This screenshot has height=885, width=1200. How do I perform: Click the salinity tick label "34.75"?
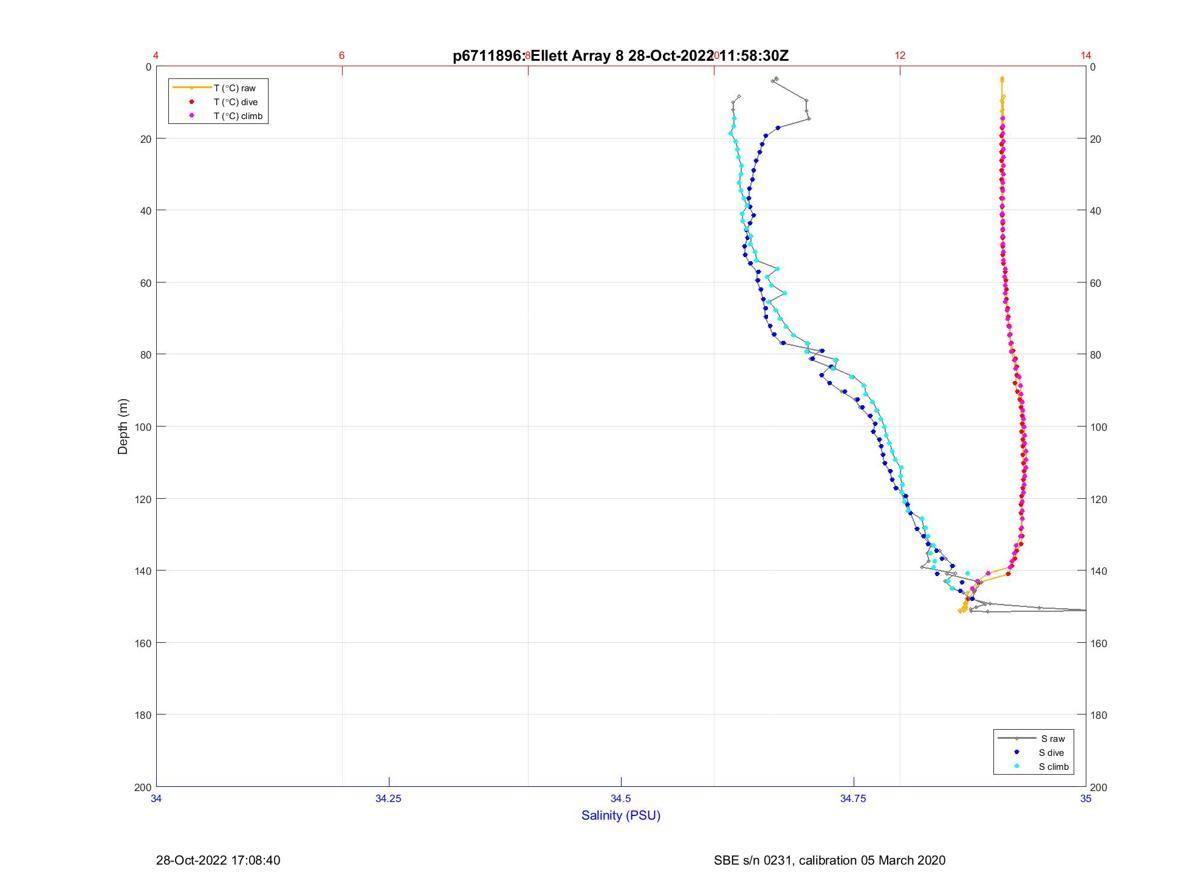pos(853,798)
